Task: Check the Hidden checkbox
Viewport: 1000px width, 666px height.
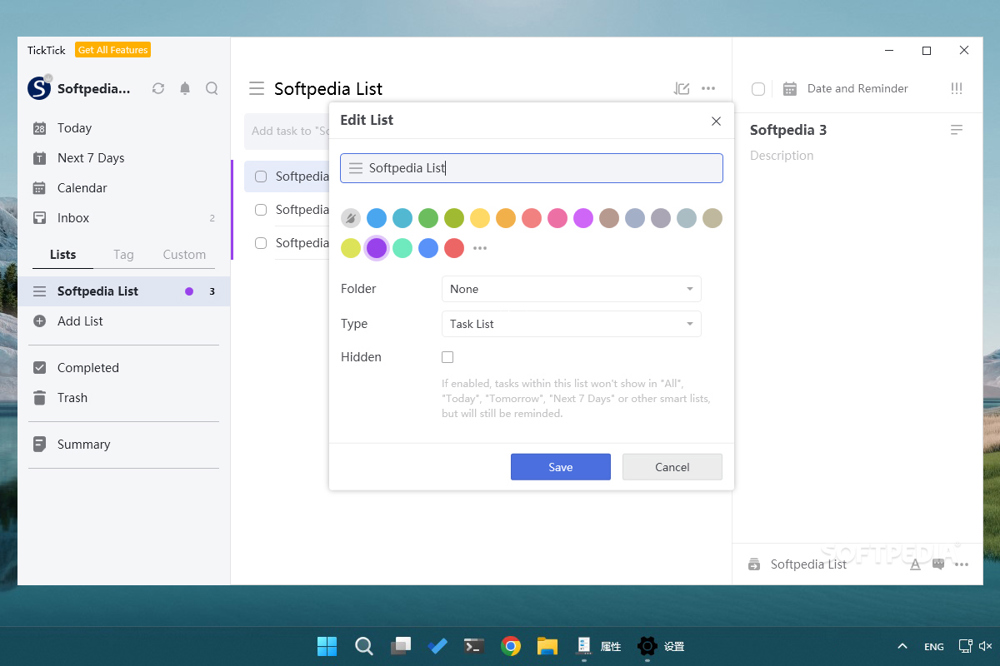Action: tap(448, 357)
